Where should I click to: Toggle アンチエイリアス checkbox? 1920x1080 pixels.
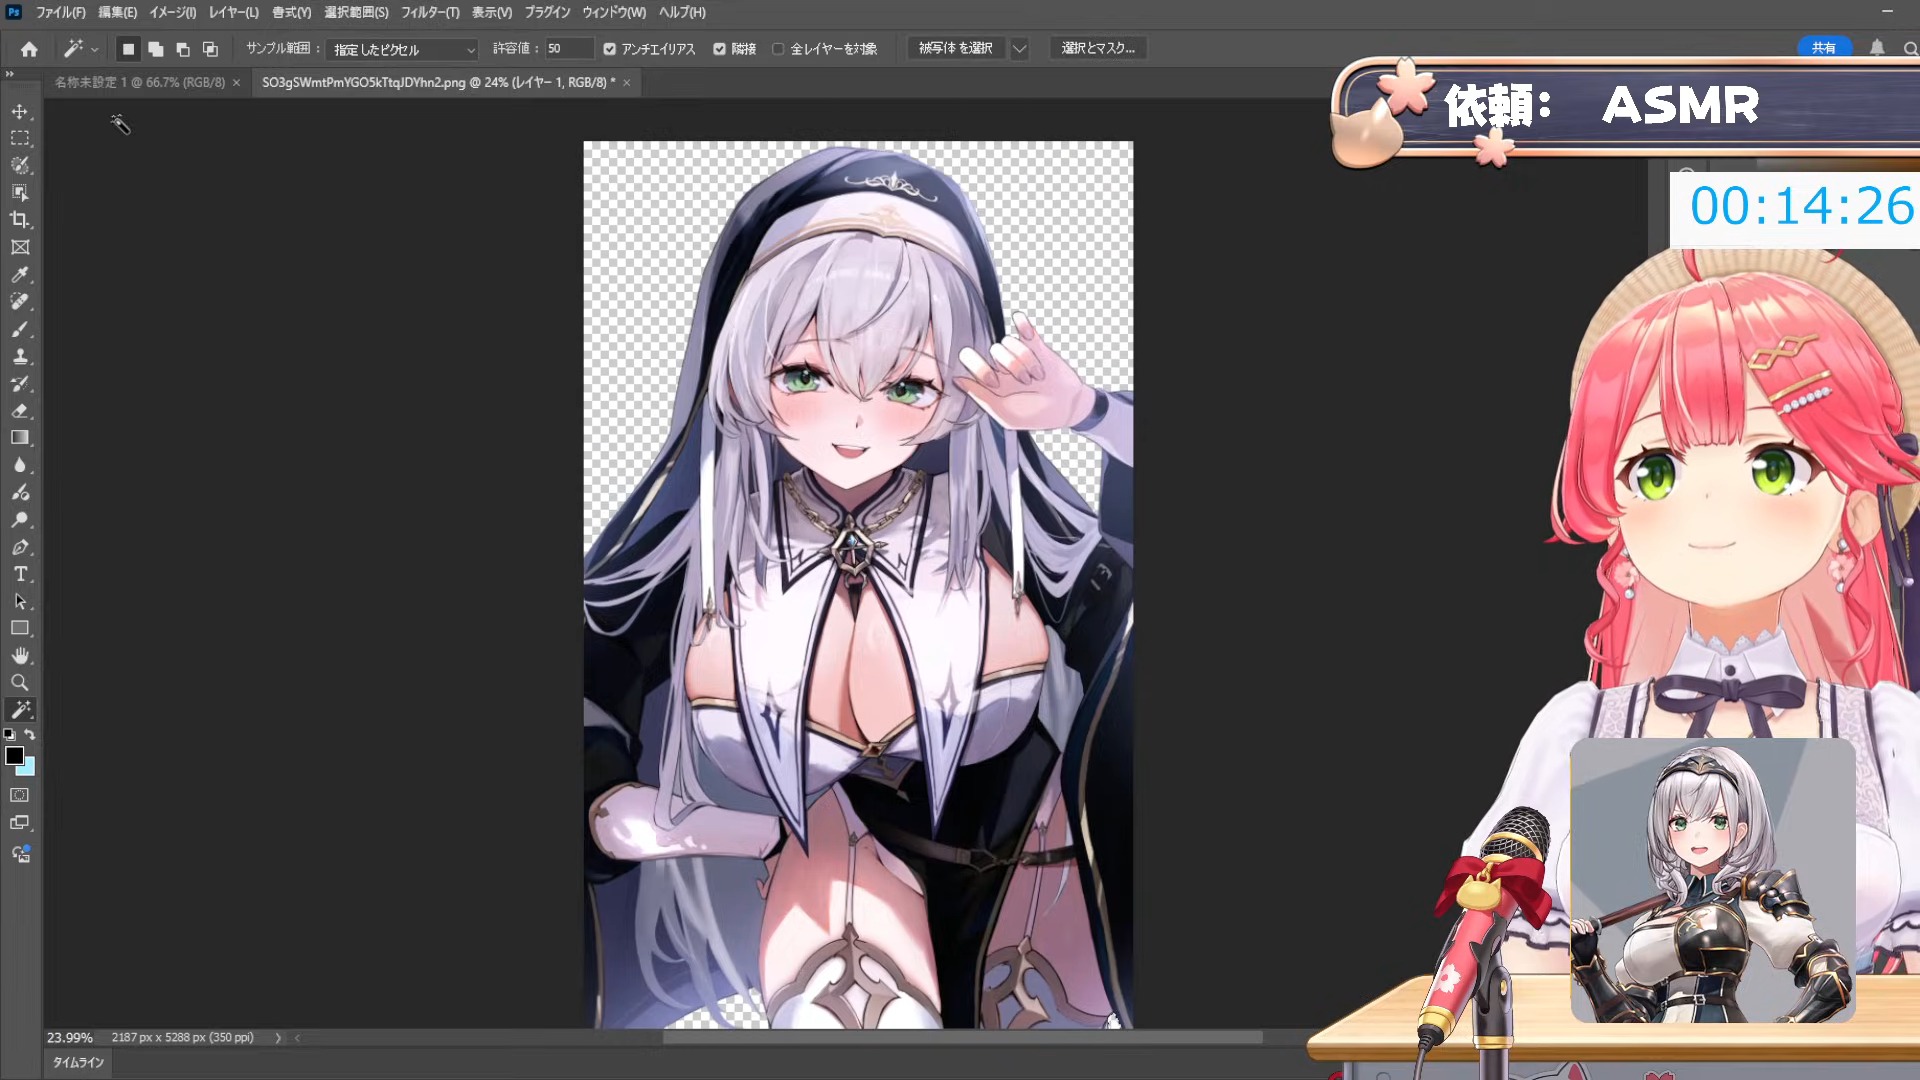[609, 48]
